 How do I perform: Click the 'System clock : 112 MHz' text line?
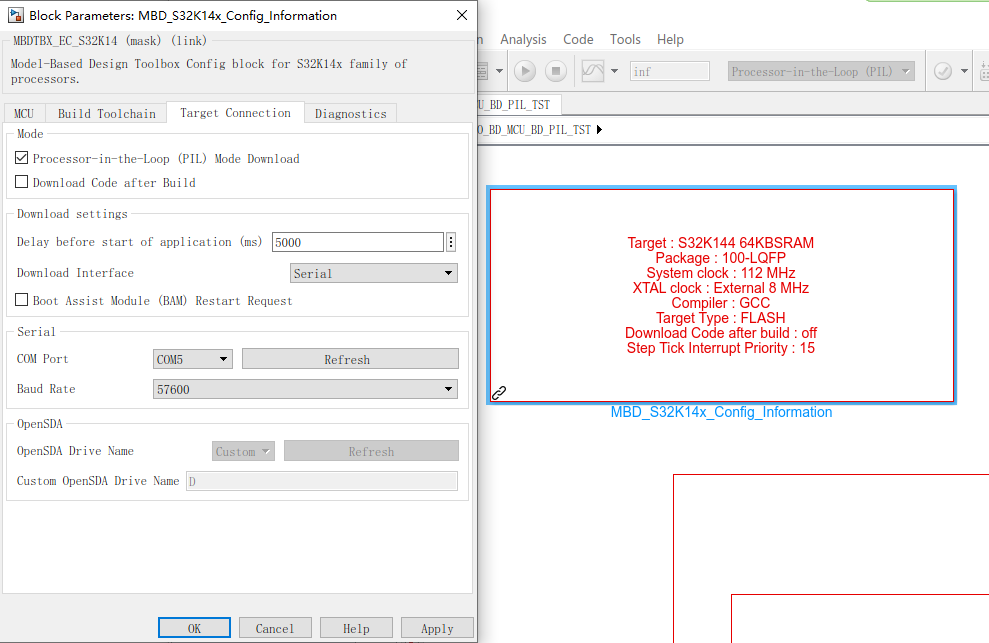coord(721,273)
